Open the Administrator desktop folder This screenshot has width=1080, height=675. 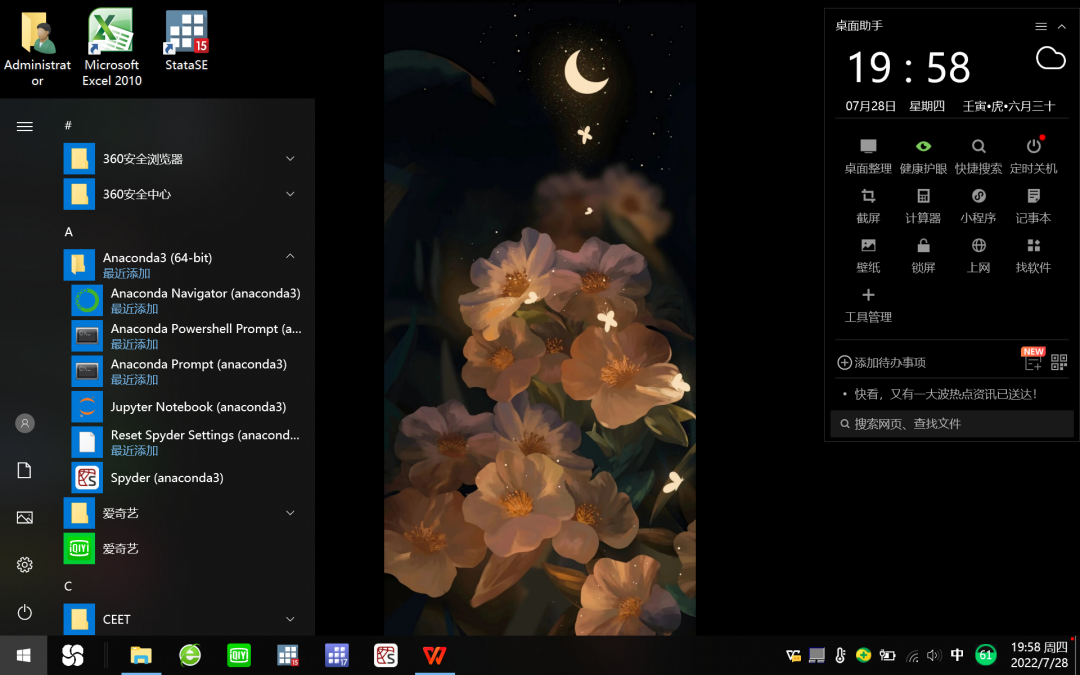tap(37, 47)
